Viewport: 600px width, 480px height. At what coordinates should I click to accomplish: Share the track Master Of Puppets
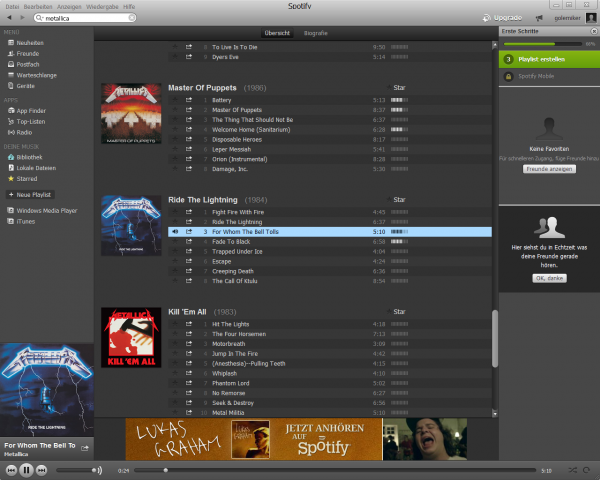click(x=189, y=110)
